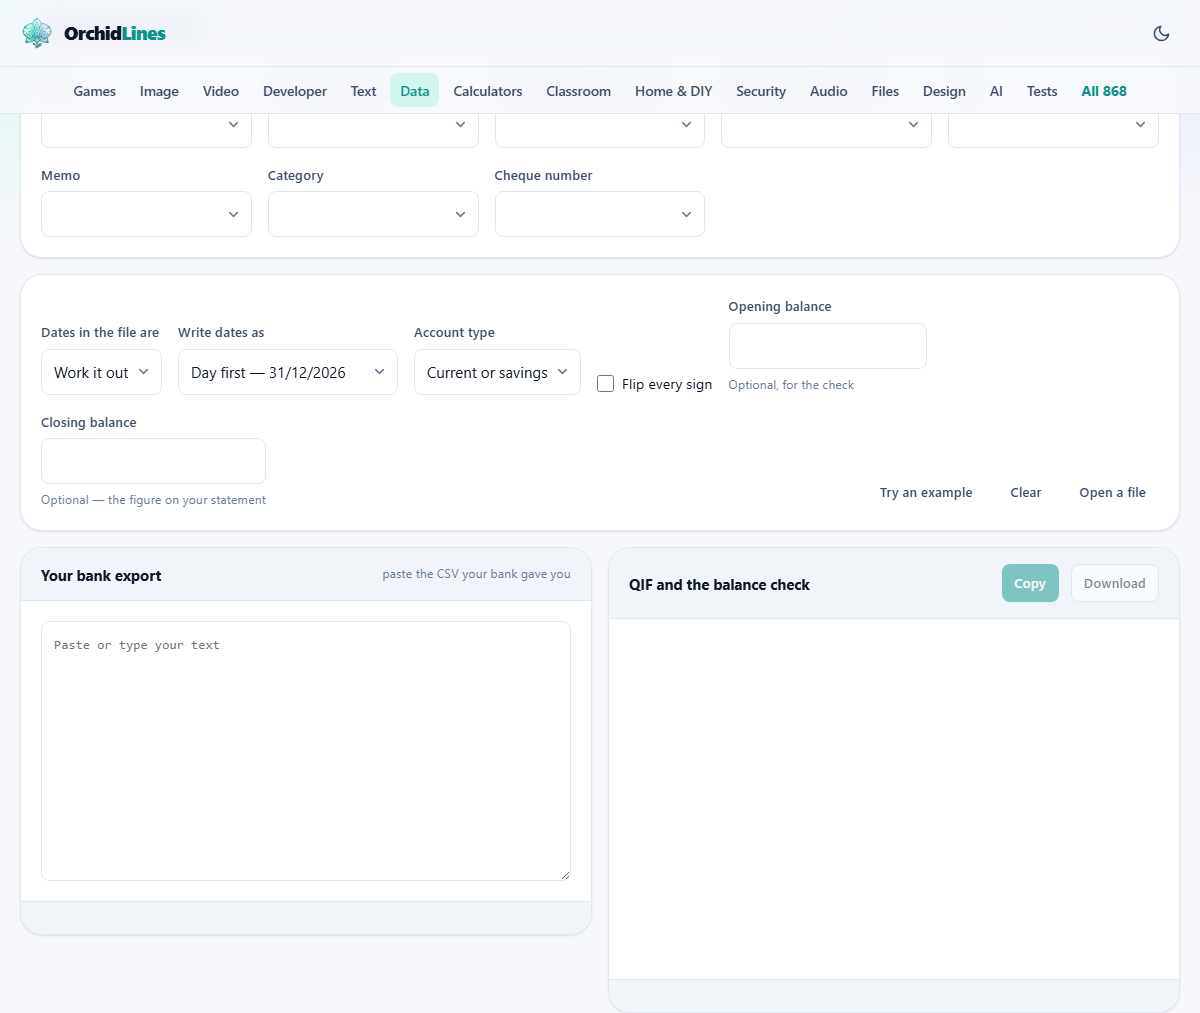This screenshot has width=1200, height=1013.
Task: Click the QIF and balance check output area
Action: tap(894, 799)
